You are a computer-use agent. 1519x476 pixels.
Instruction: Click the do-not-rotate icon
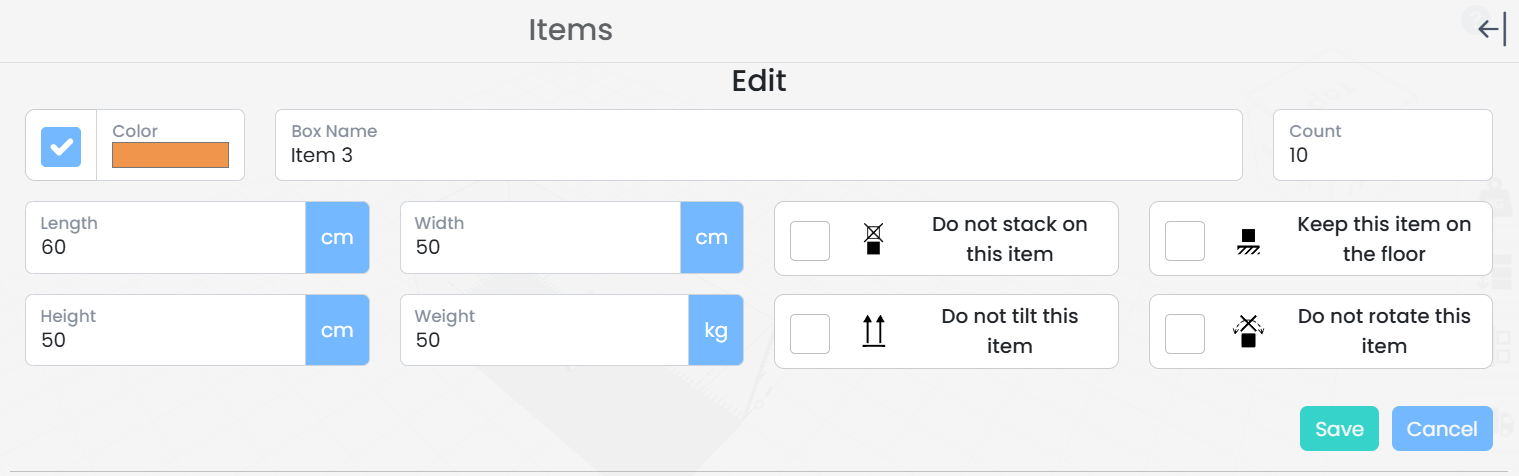tap(1247, 331)
